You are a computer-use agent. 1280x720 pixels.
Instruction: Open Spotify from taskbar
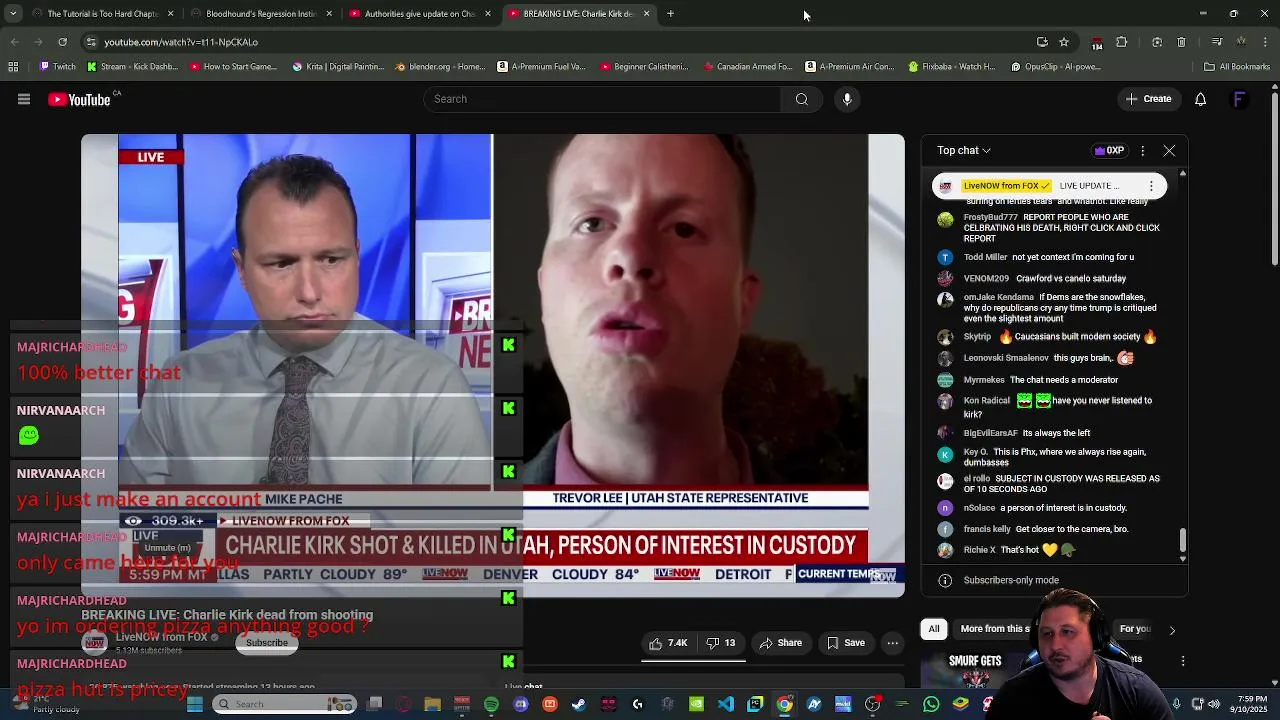491,705
